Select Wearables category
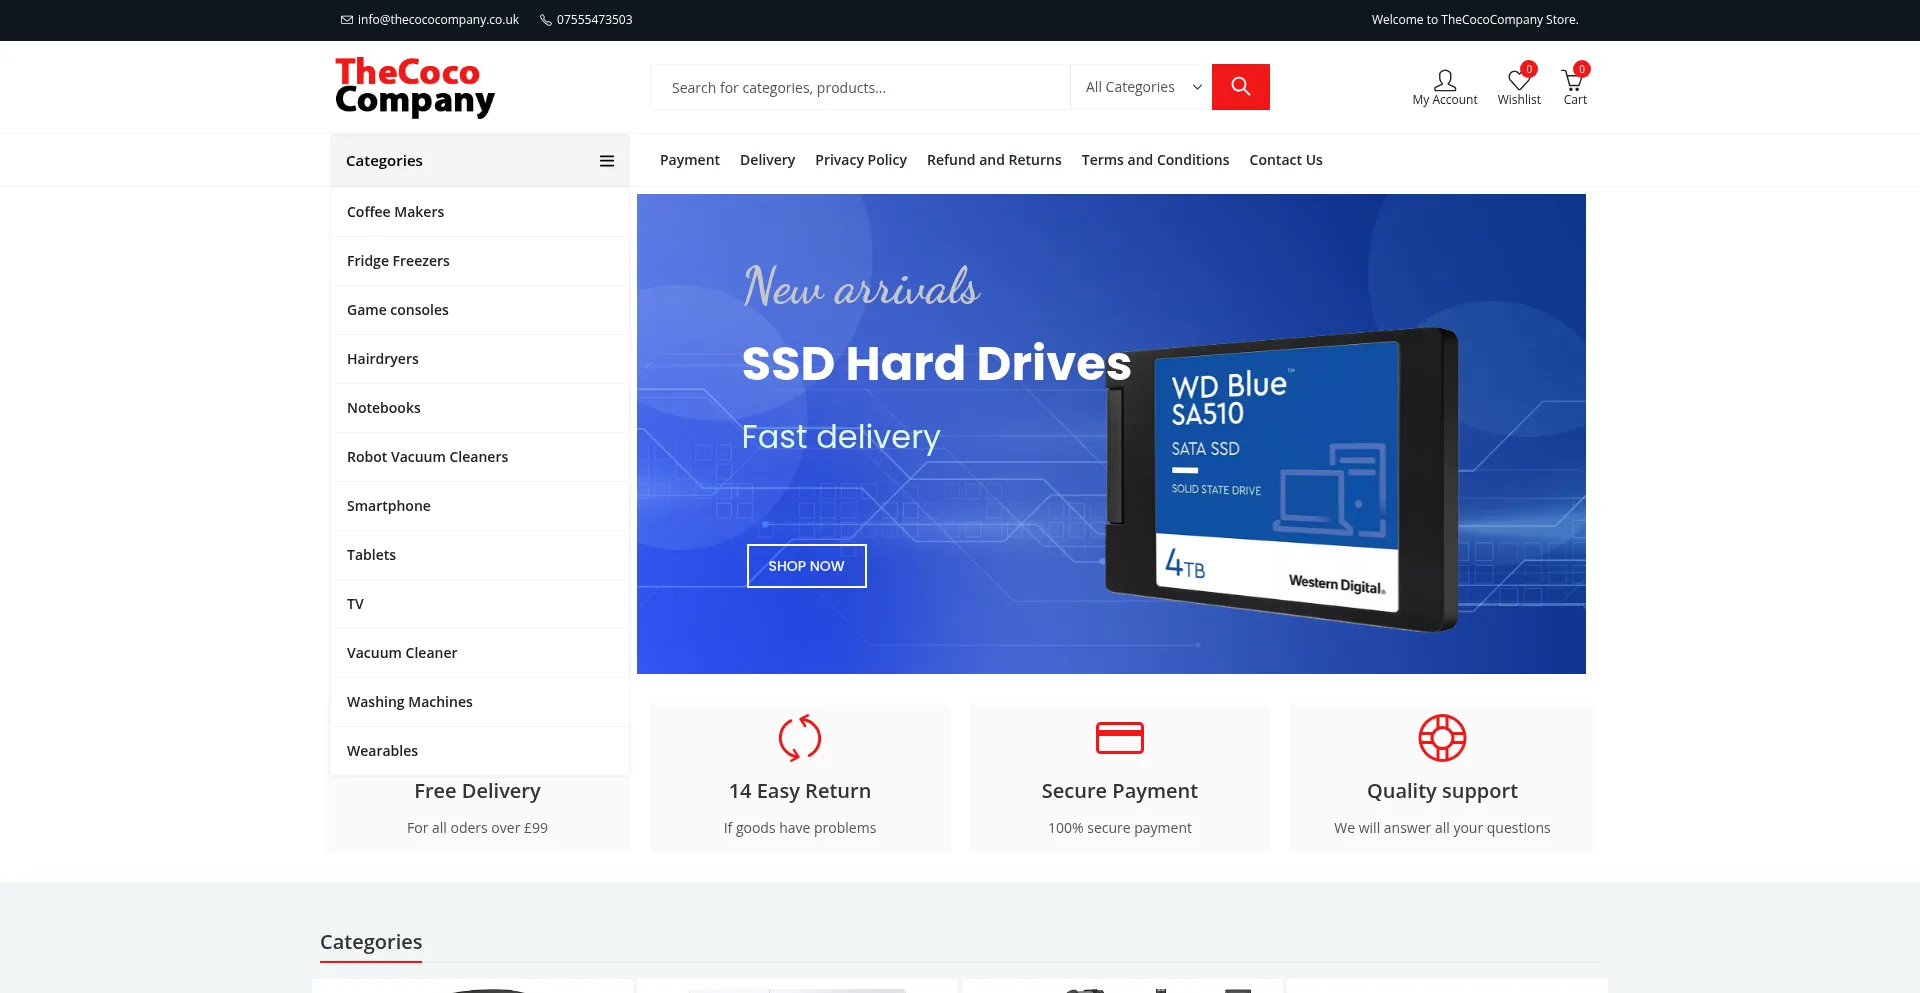 [480, 751]
